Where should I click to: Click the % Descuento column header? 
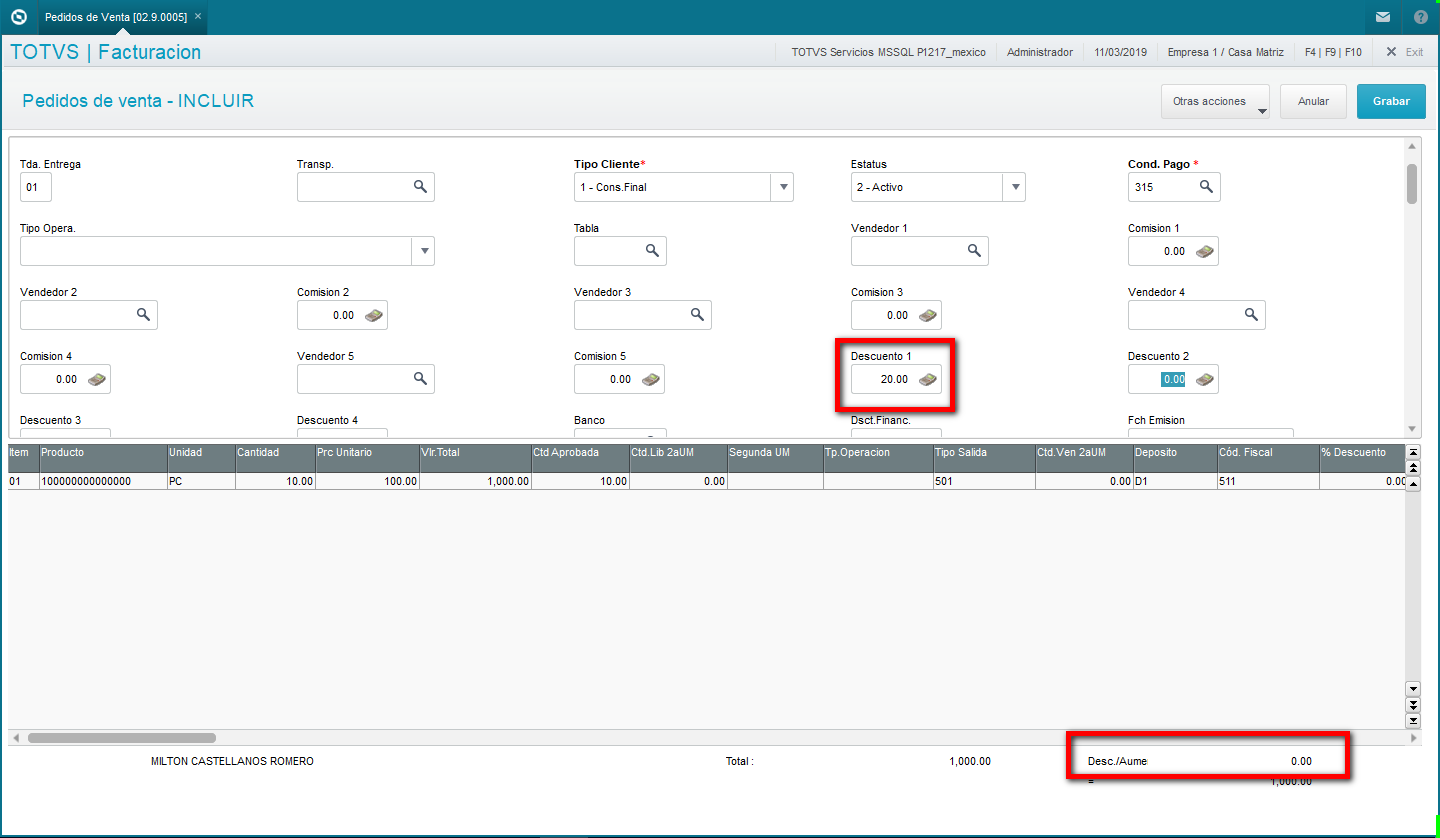coord(1362,457)
